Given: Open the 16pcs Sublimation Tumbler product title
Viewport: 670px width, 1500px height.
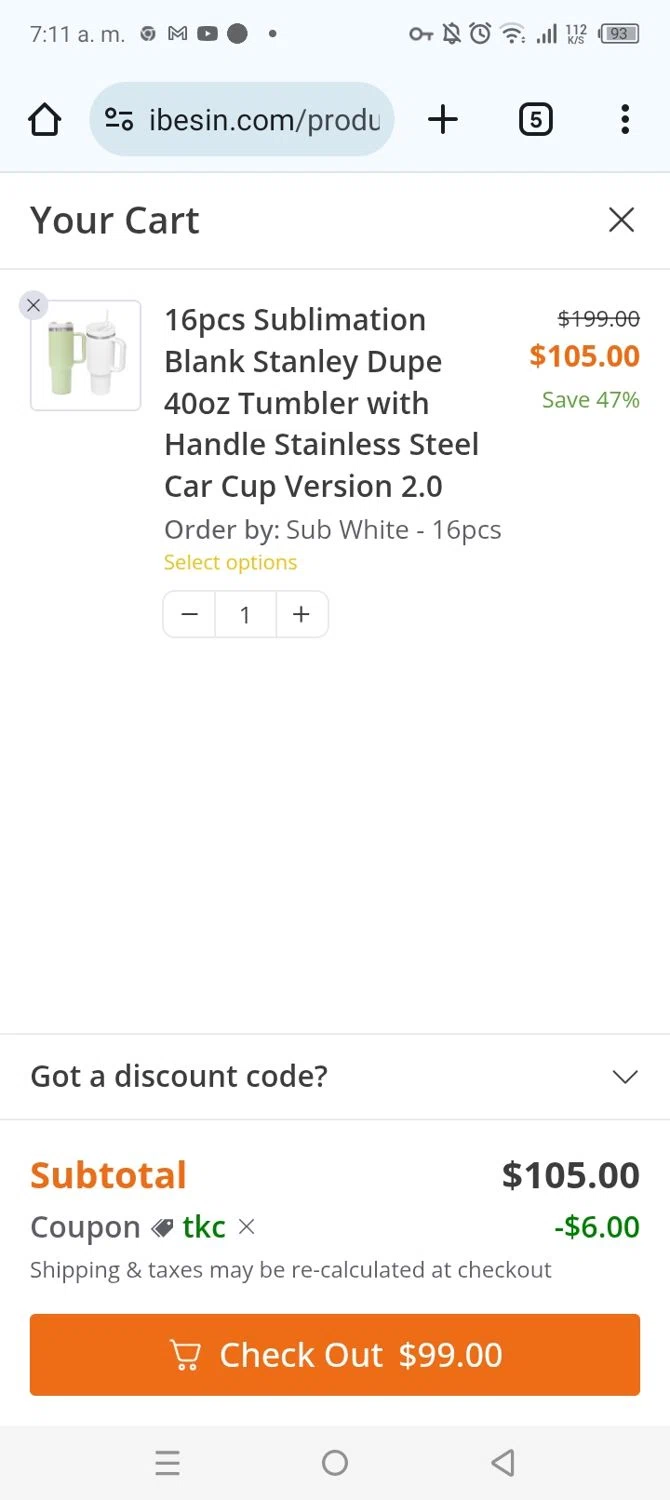Looking at the screenshot, I should pyautogui.click(x=321, y=402).
